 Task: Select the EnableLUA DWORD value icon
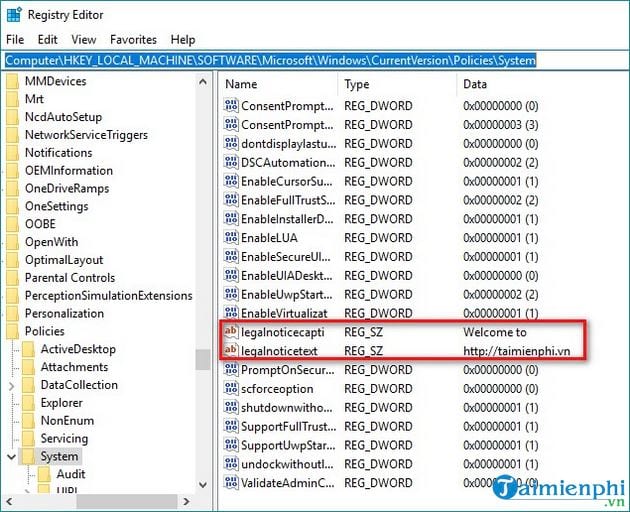click(x=230, y=238)
